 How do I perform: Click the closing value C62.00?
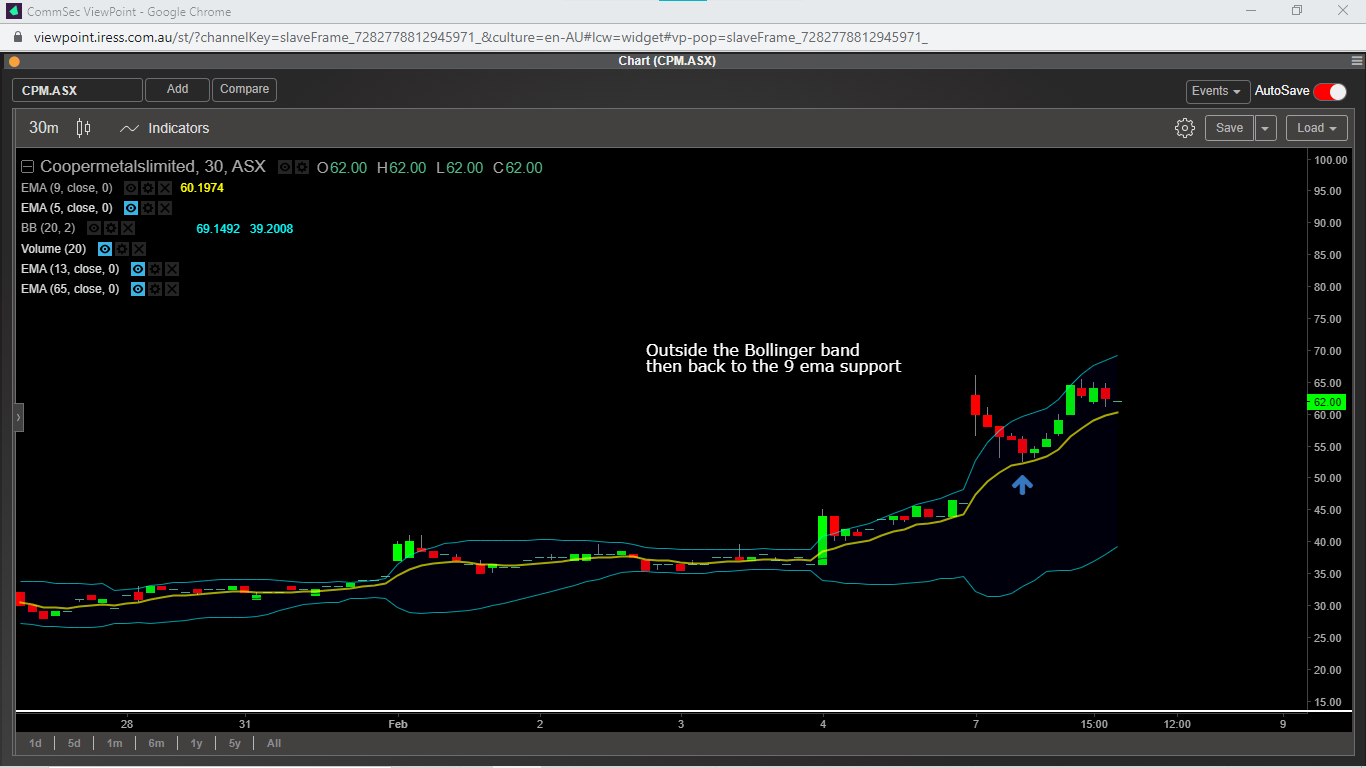pos(517,168)
